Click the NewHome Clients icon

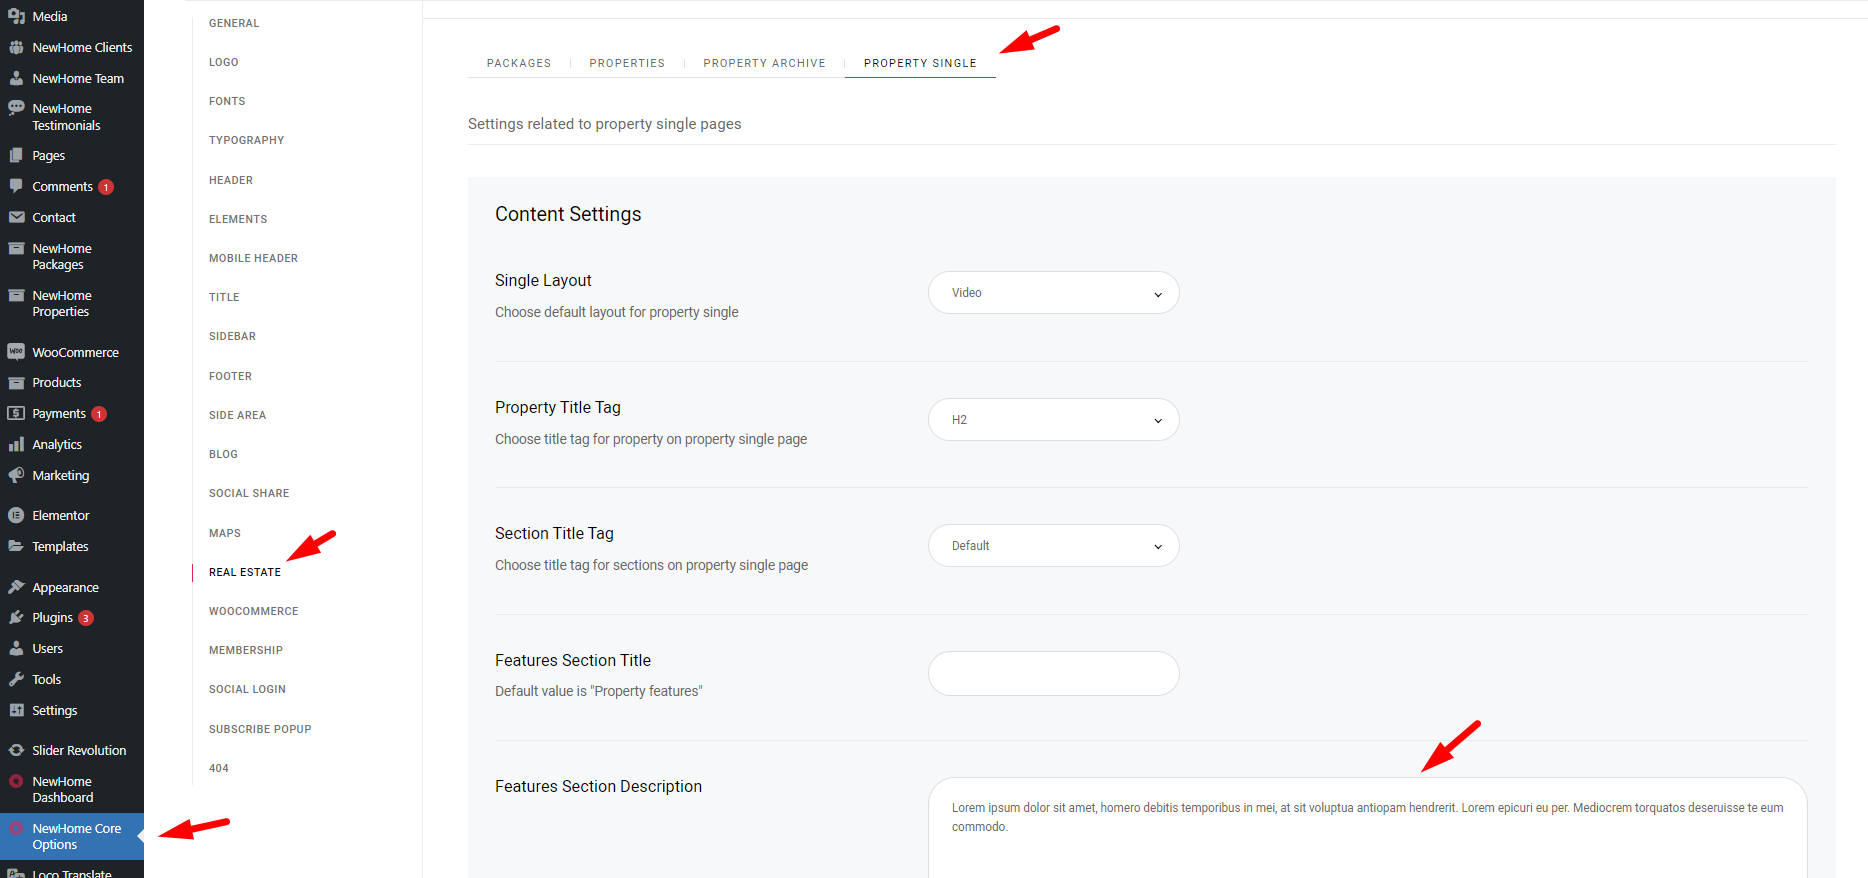16,47
